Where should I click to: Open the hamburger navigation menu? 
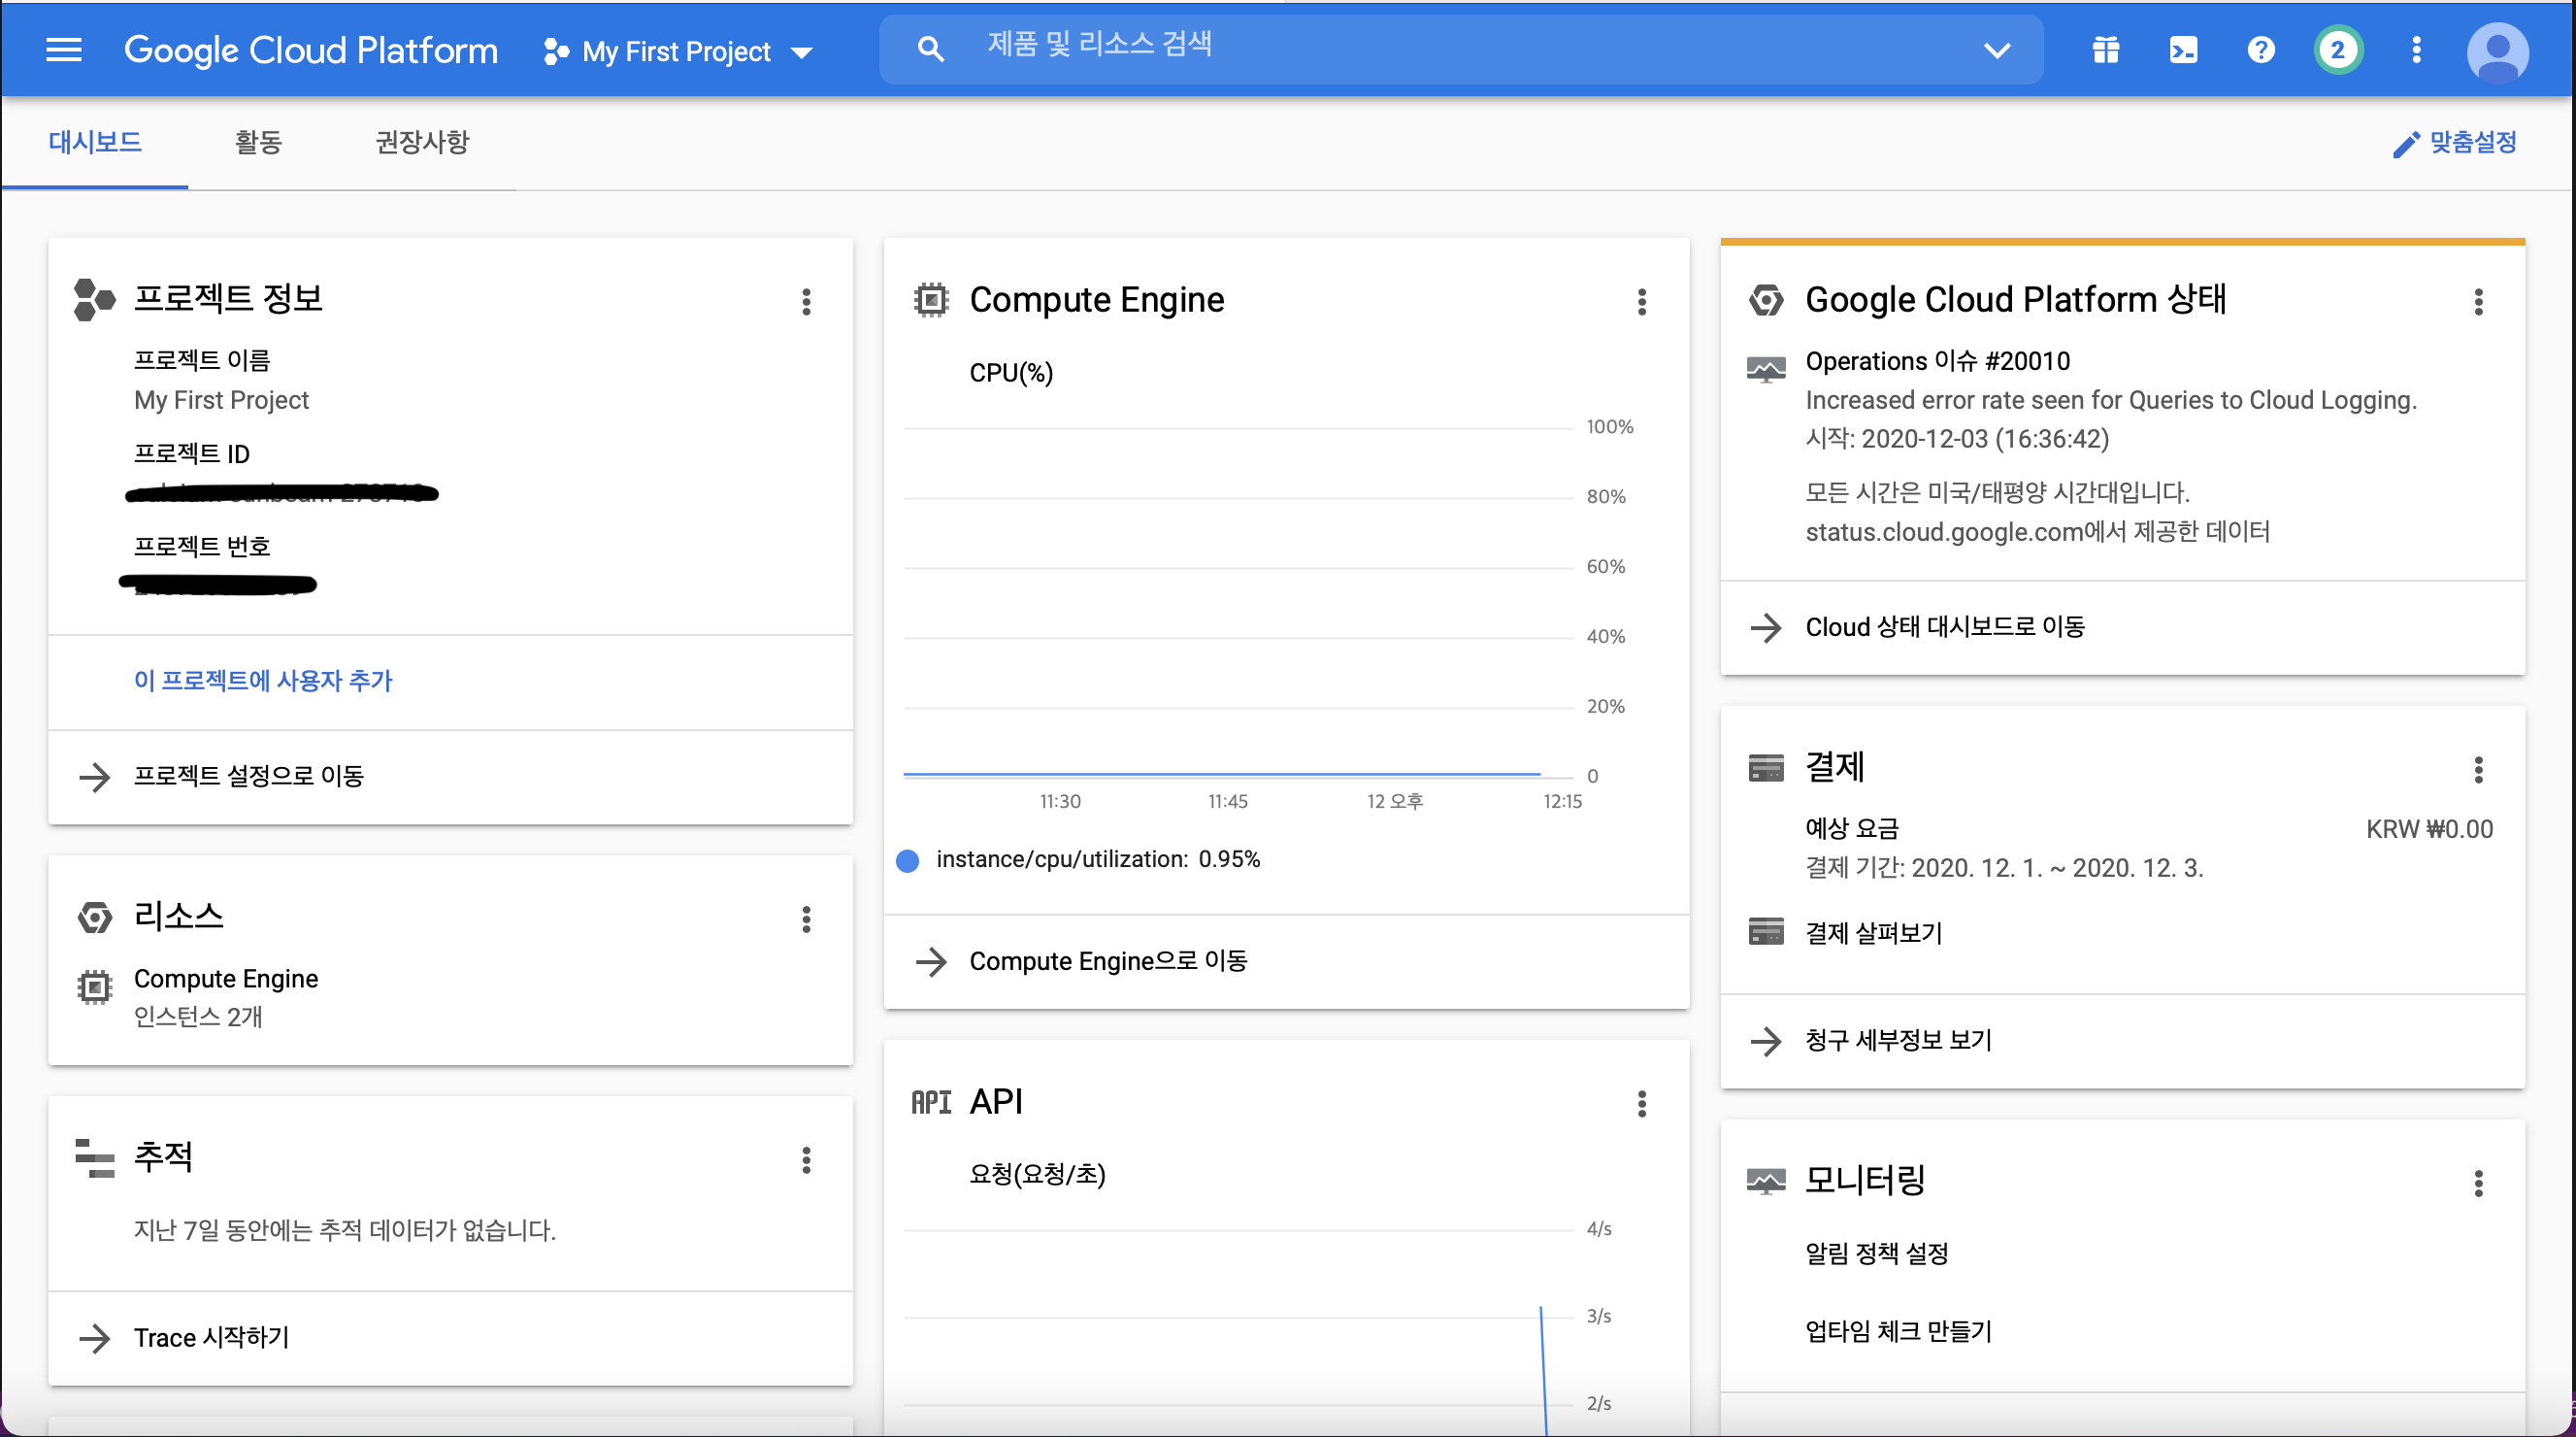coord(64,50)
